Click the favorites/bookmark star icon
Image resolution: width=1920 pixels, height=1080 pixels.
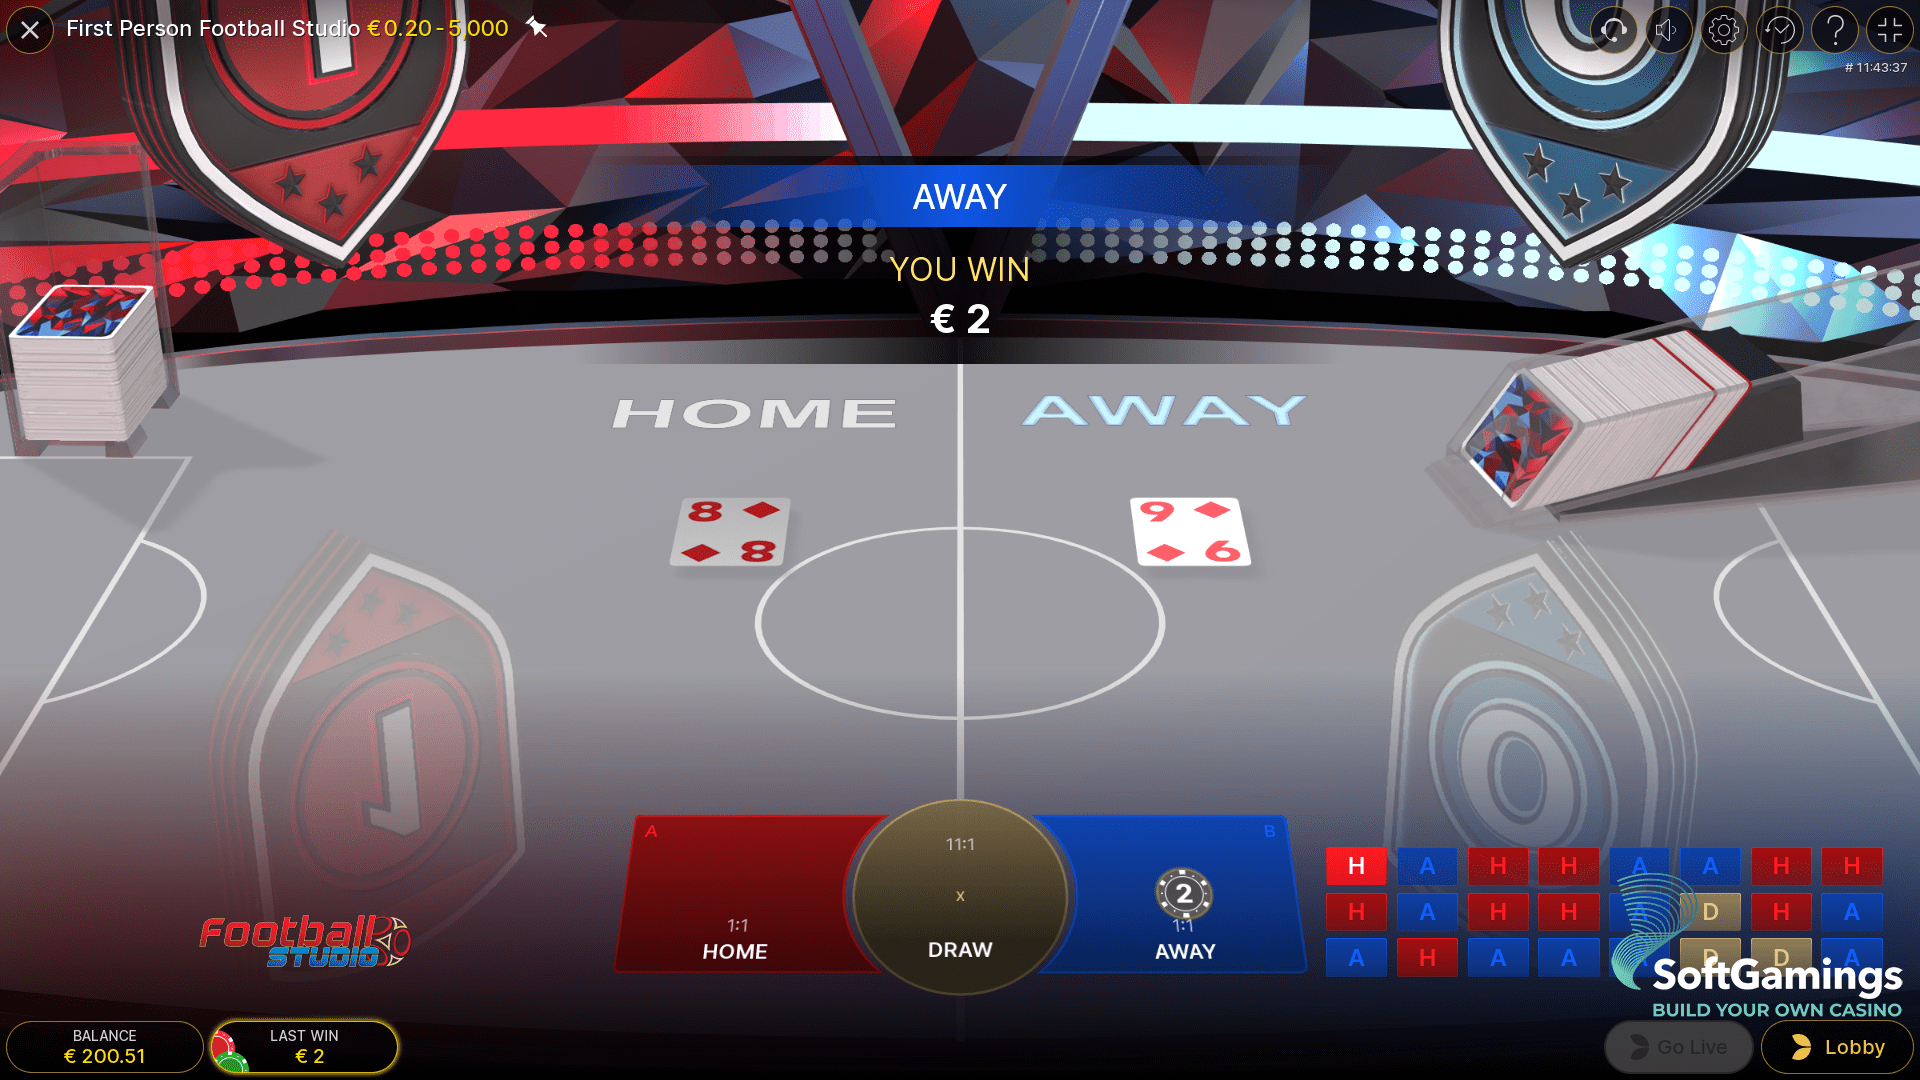[539, 28]
